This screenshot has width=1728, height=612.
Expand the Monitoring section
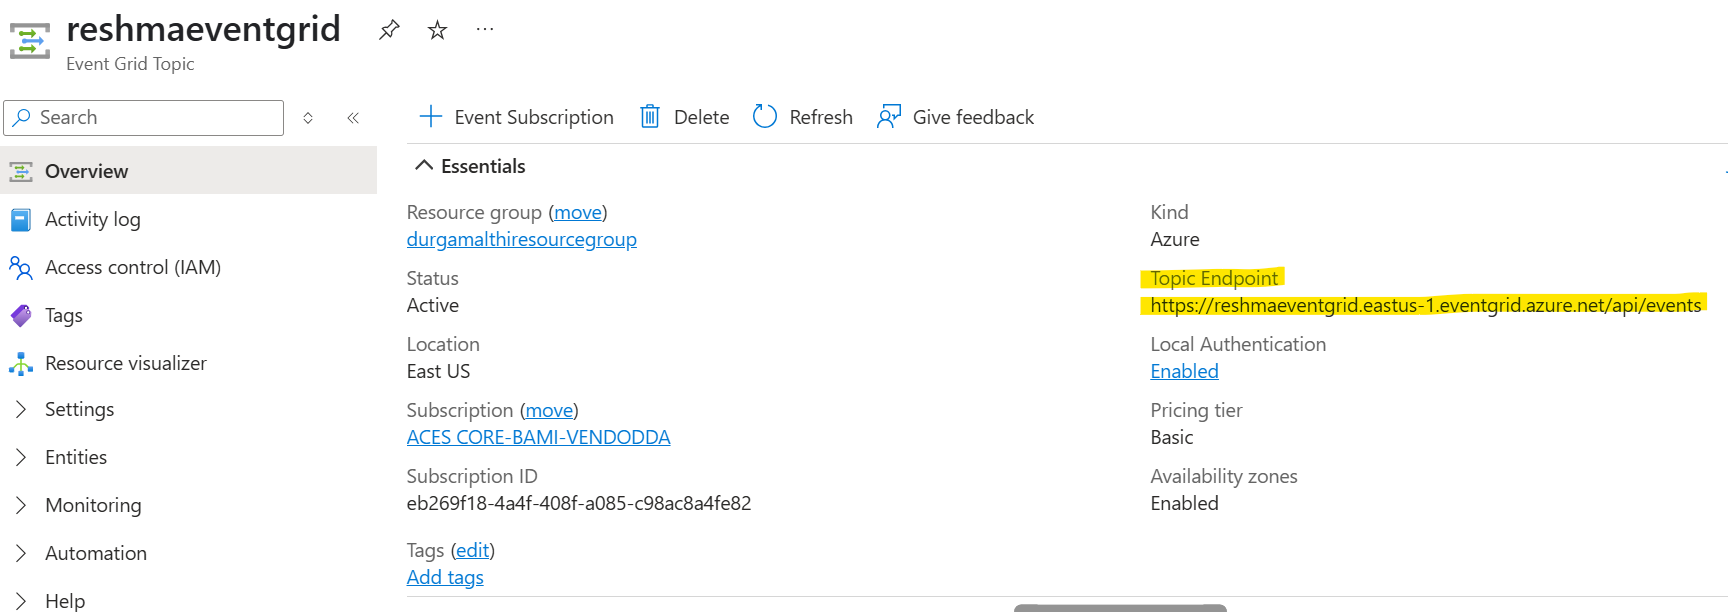(188, 505)
